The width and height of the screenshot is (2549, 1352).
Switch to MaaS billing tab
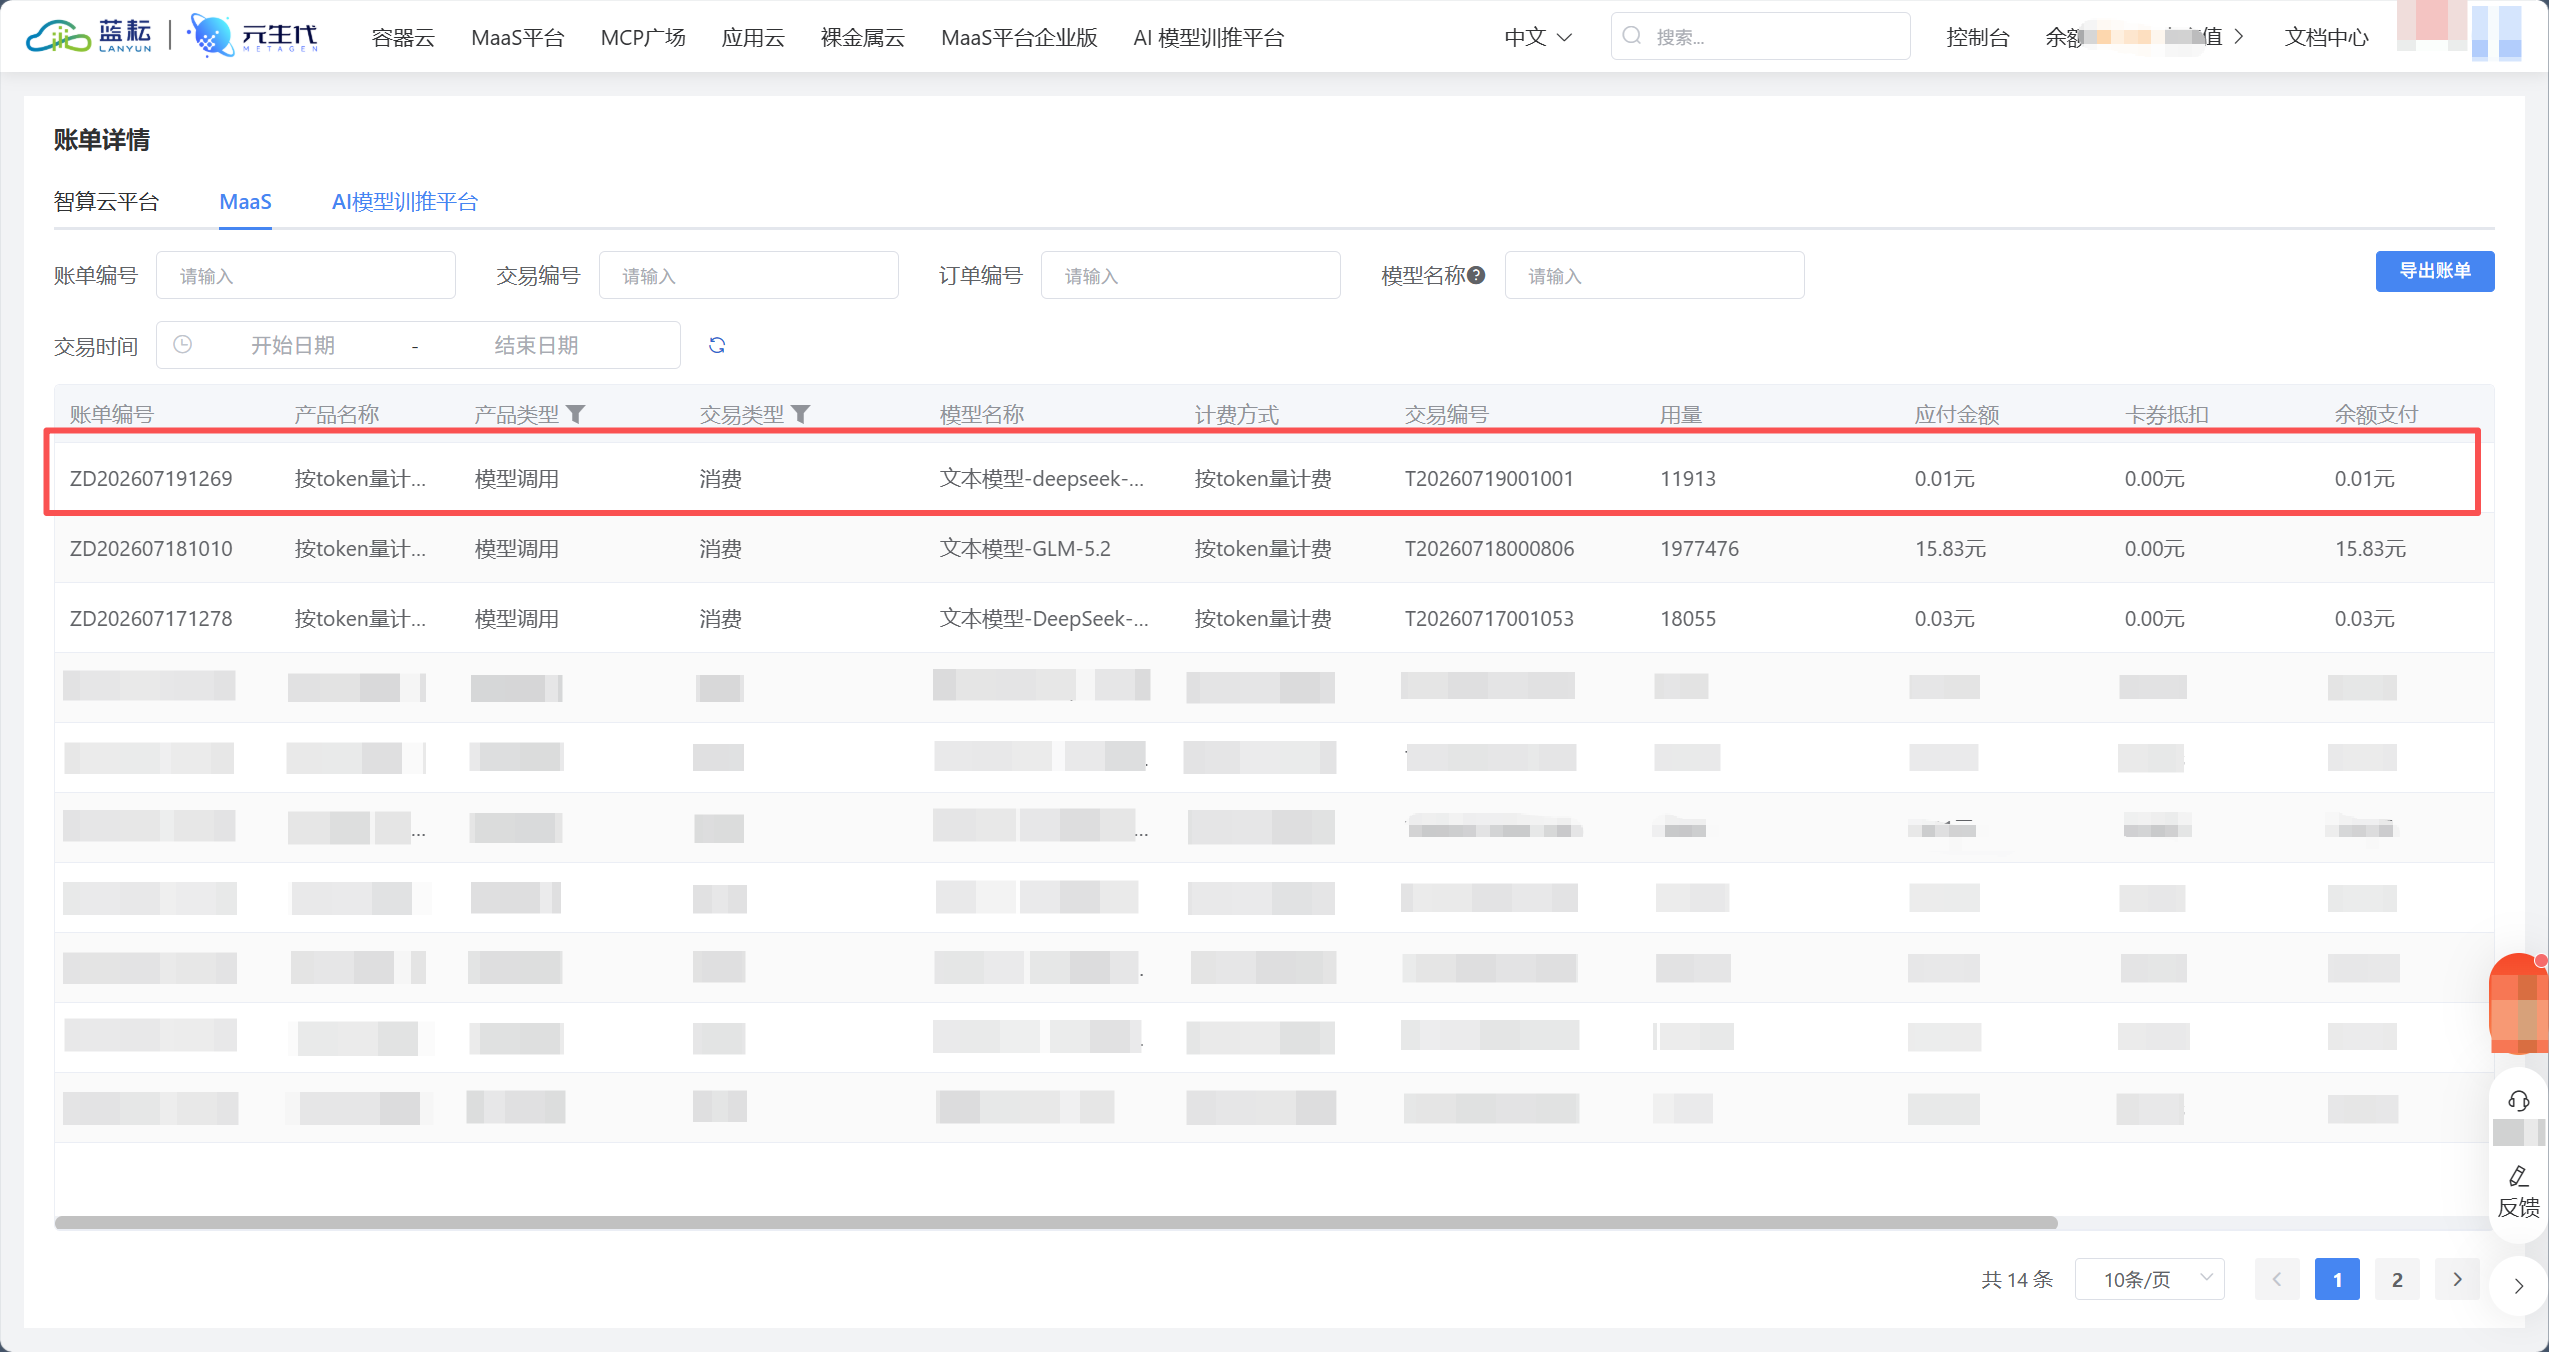[x=245, y=201]
